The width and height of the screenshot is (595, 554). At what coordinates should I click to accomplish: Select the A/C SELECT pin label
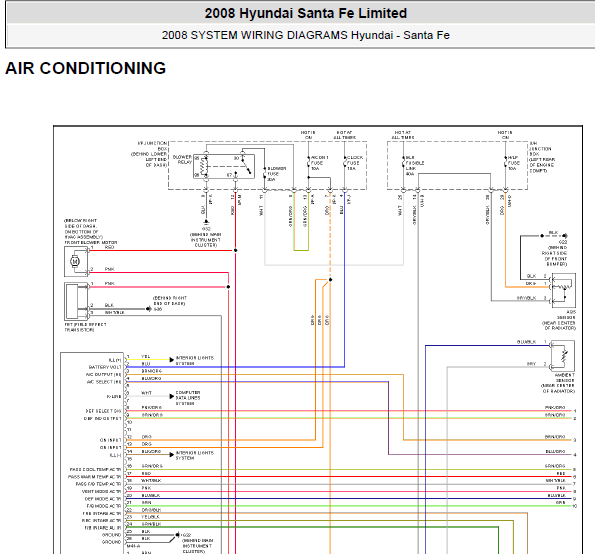click(x=104, y=382)
